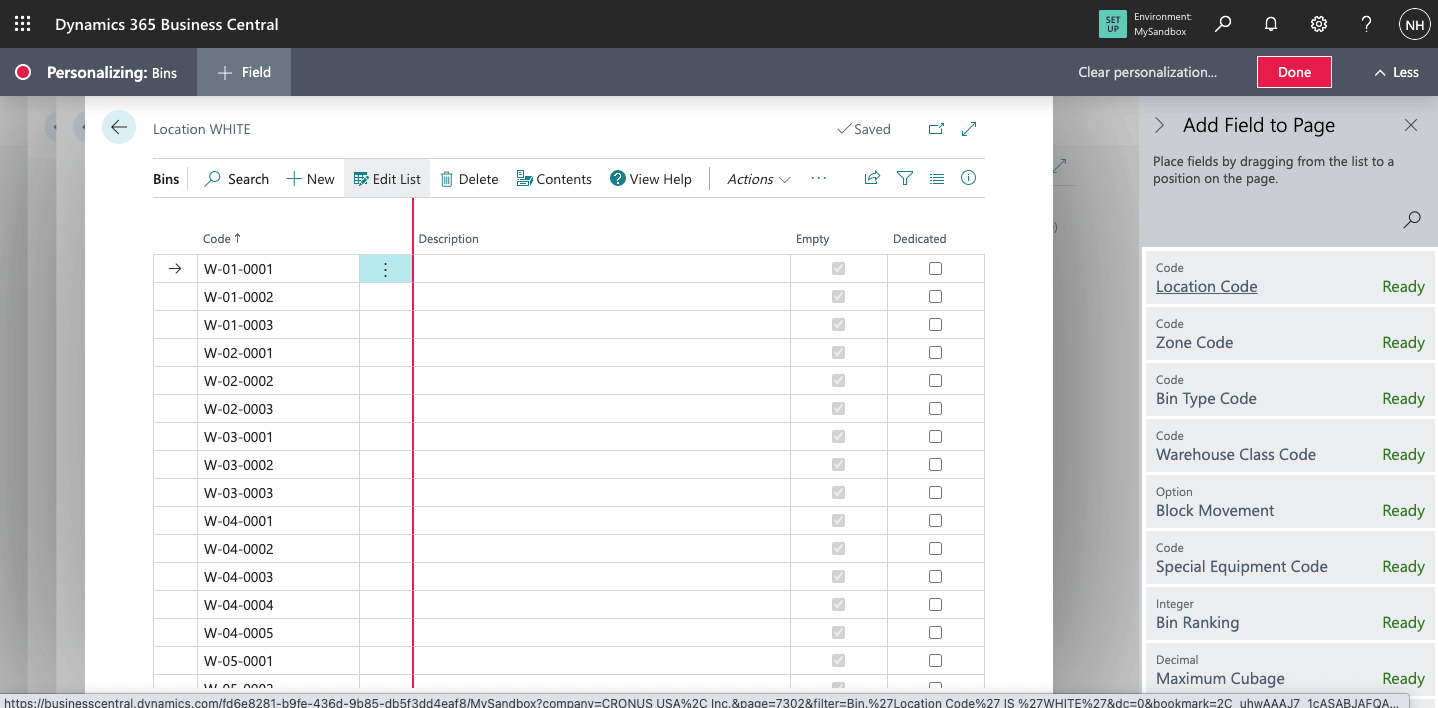Image resolution: width=1438 pixels, height=708 pixels.
Task: Click the share icon in Bins toolbar
Action: point(872,178)
